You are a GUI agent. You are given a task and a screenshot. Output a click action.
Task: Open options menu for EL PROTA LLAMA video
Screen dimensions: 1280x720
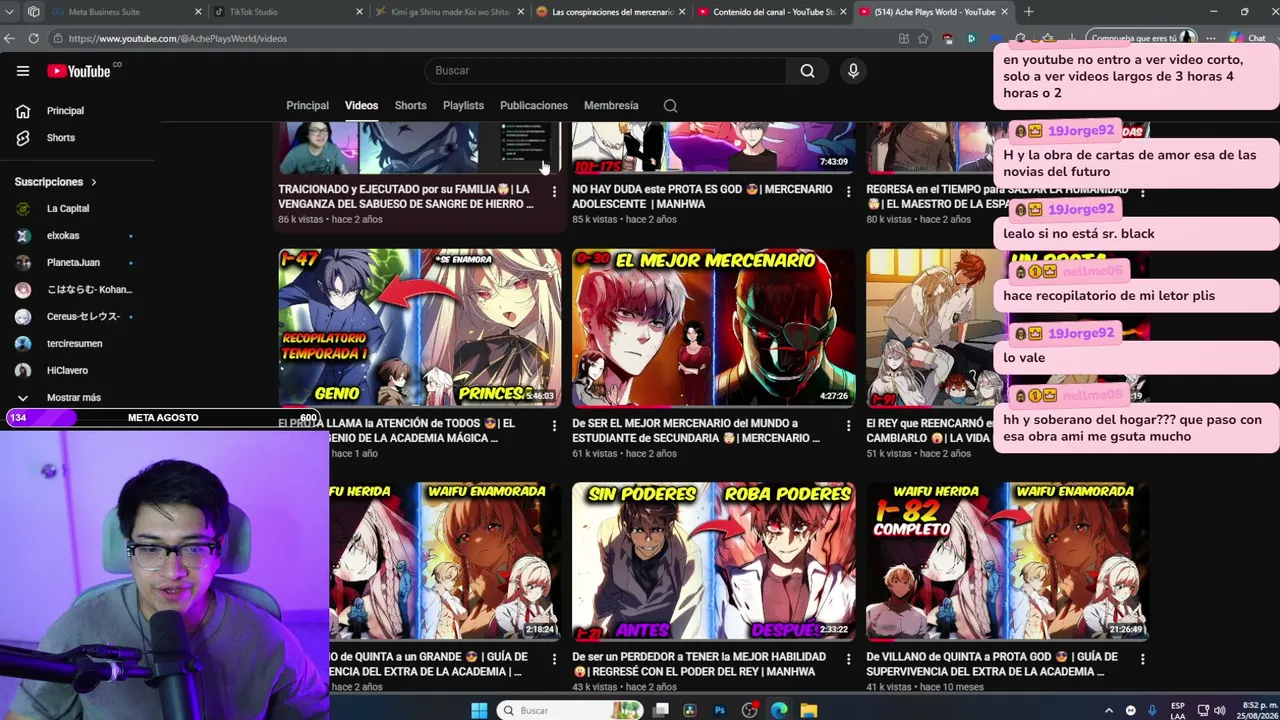[x=554, y=426]
